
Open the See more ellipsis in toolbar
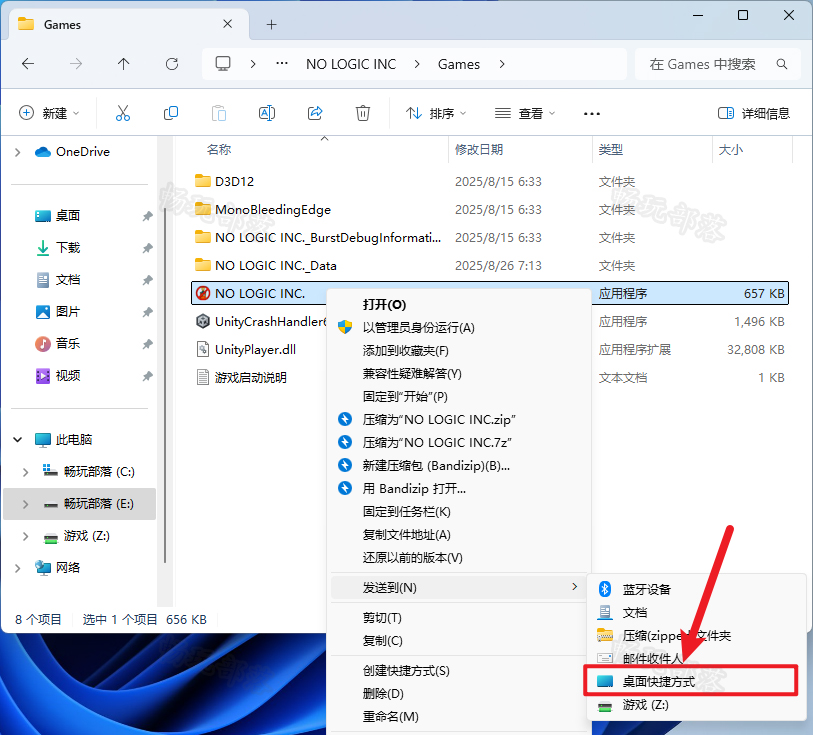click(x=592, y=114)
